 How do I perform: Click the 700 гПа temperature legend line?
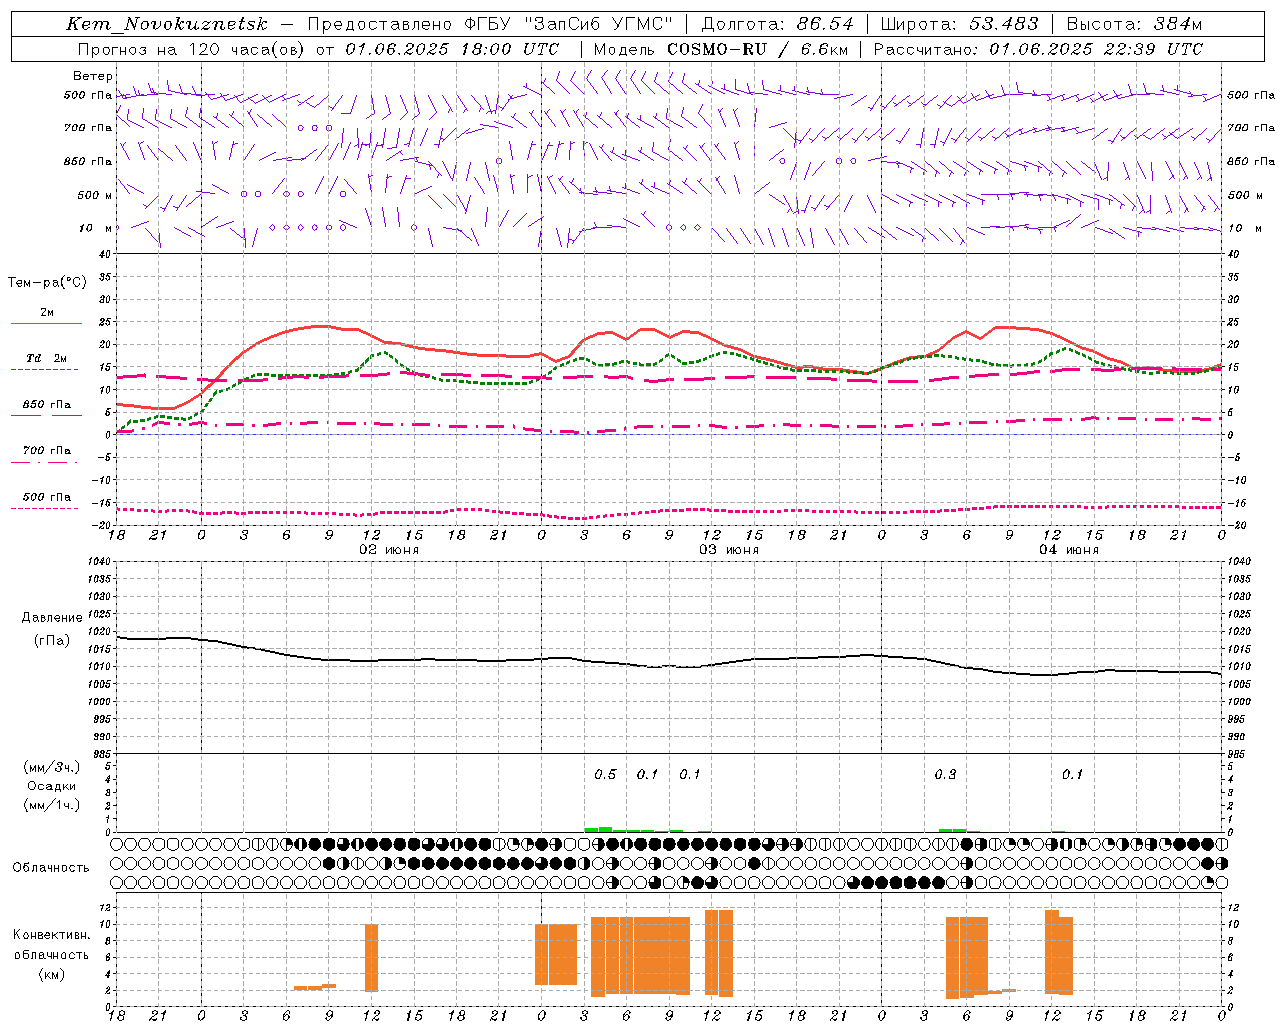(46, 462)
